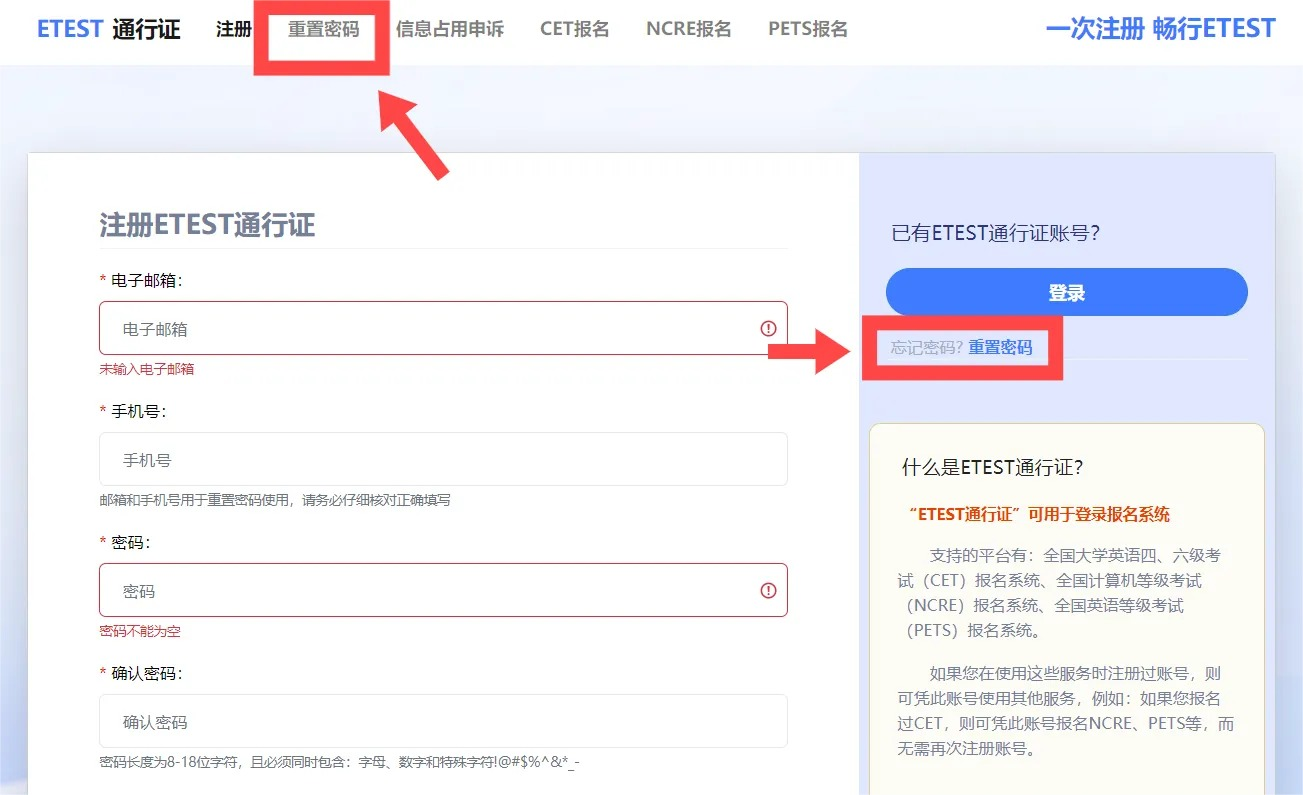Click the 一次注册 畅行ETEST slogan
This screenshot has width=1303, height=795.
coord(1160,28)
